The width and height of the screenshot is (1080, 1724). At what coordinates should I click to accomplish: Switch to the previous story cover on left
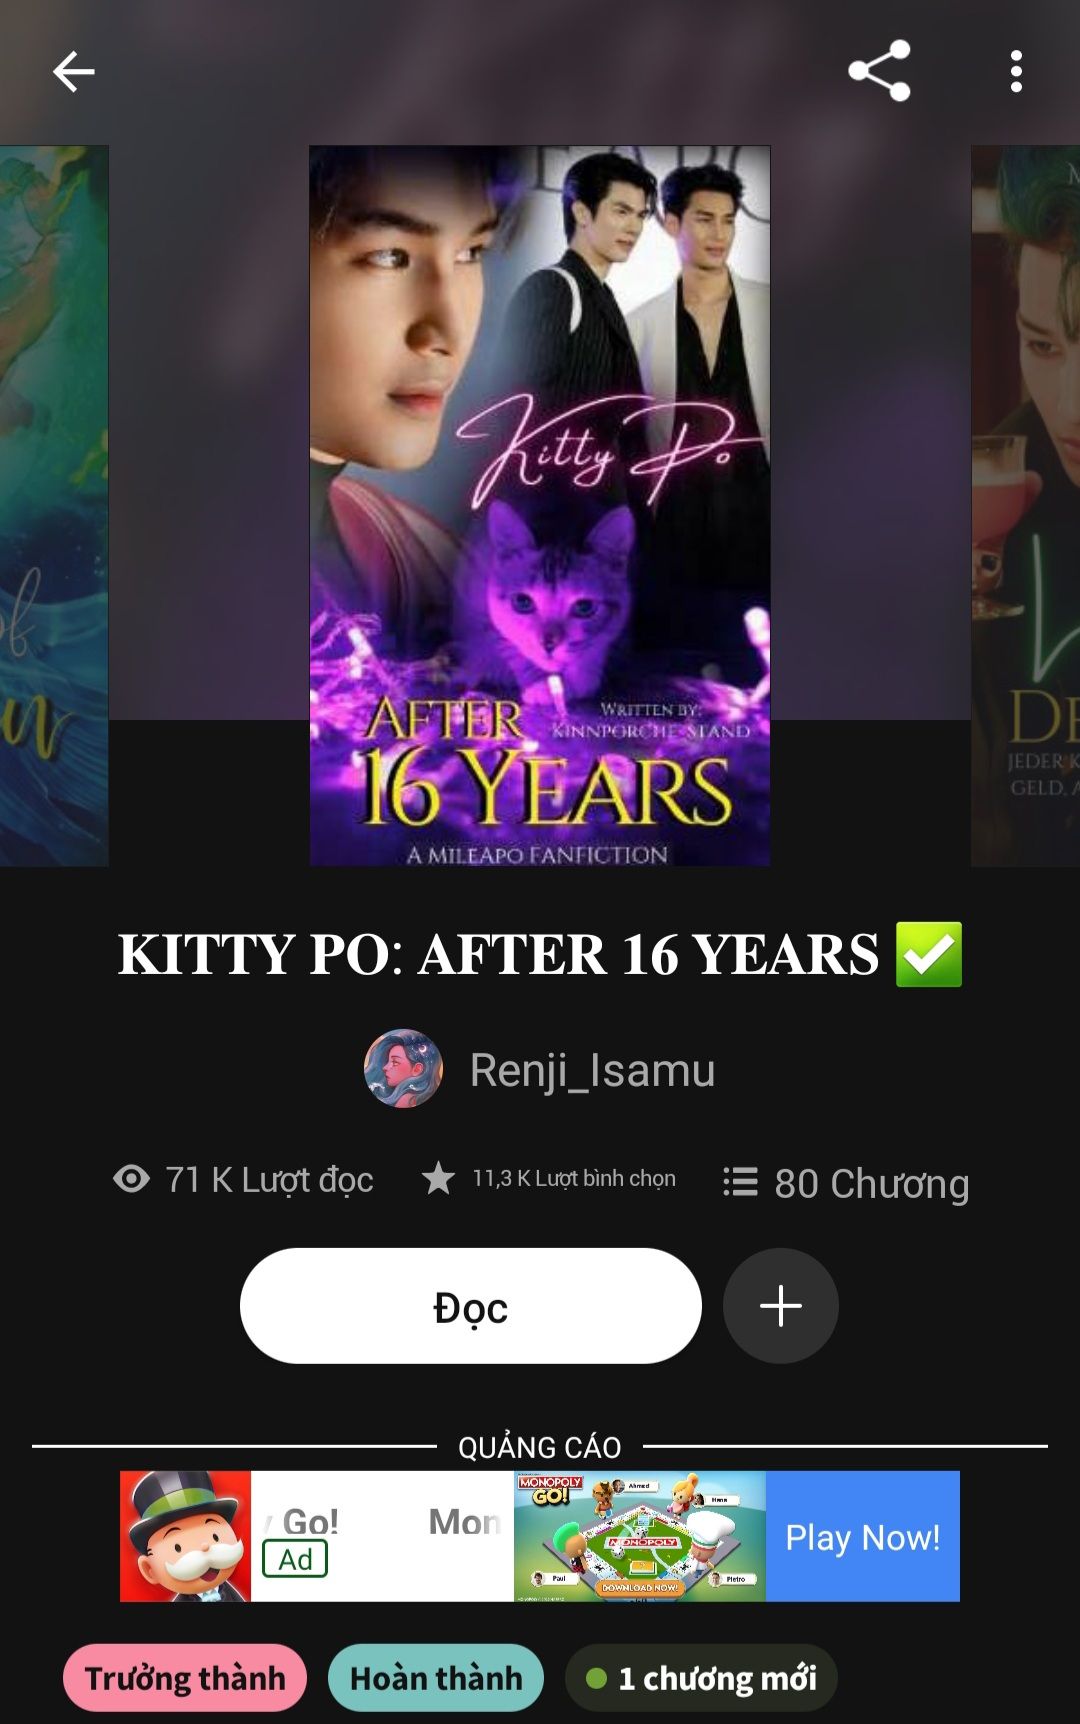pyautogui.click(x=54, y=506)
